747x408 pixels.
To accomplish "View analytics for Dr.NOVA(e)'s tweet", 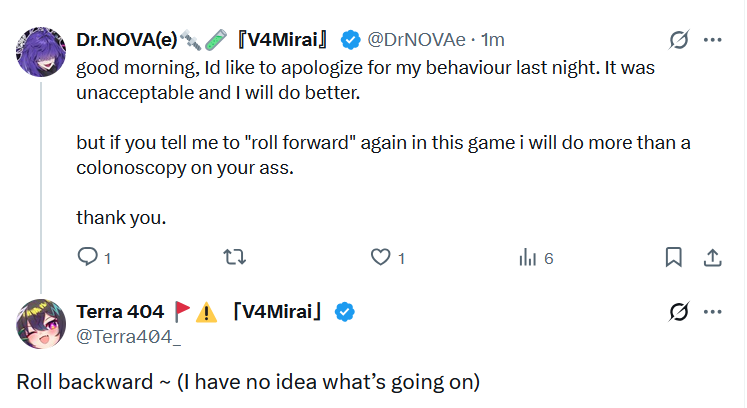I will [x=527, y=257].
